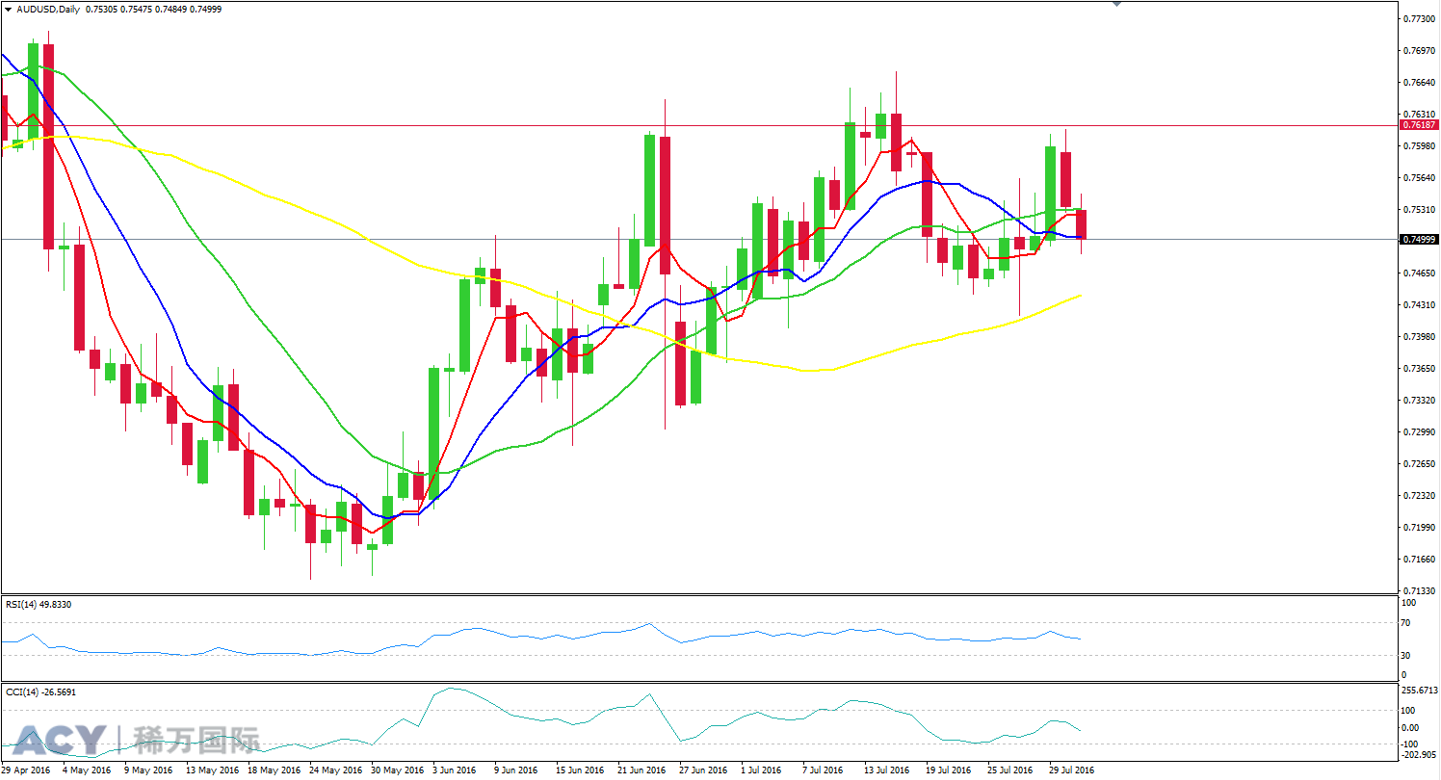Click the CCI(14) -26.5691 indicator label
Image resolution: width=1441 pixels, height=780 pixels.
pyautogui.click(x=40, y=691)
